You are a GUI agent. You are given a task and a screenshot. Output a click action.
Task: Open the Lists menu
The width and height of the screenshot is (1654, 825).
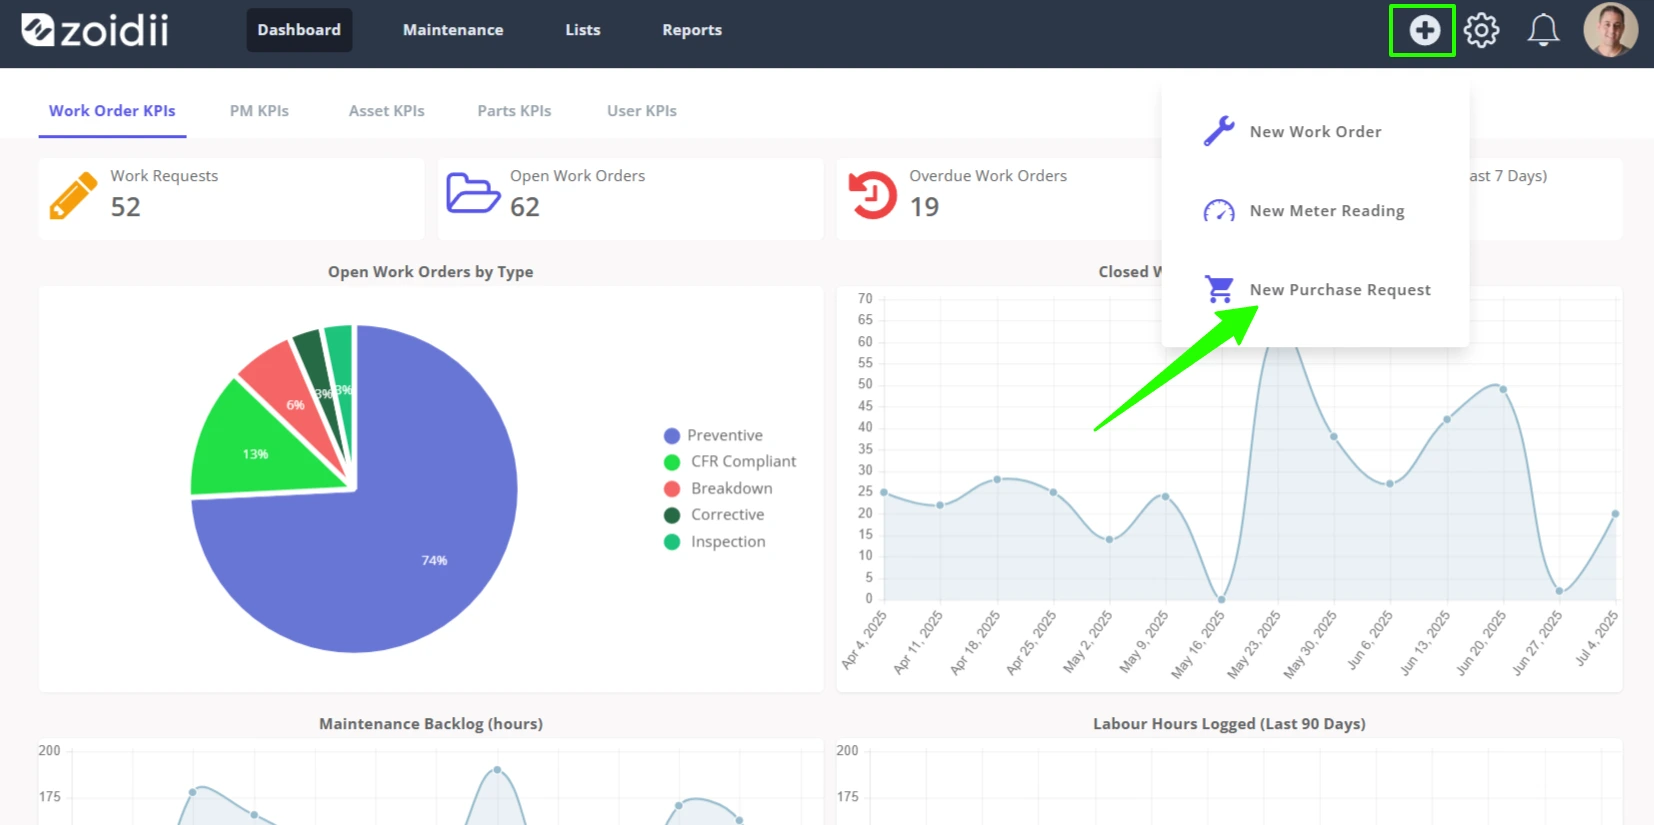(583, 30)
